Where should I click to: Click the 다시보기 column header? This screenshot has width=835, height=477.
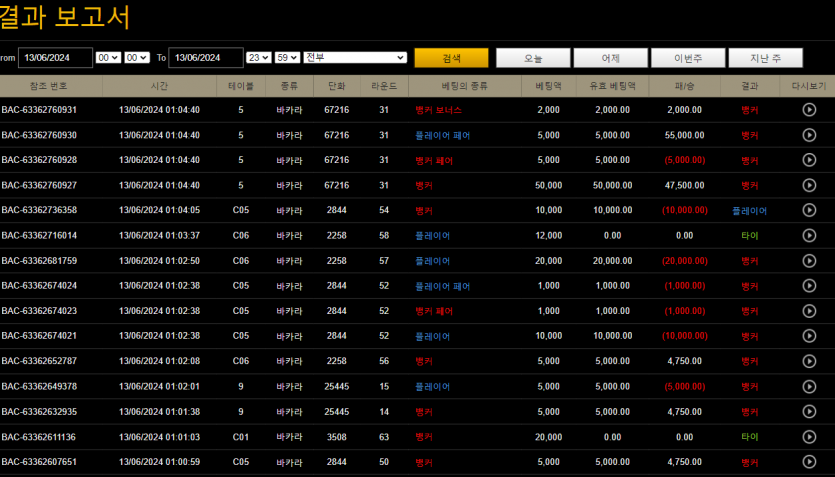click(809, 86)
